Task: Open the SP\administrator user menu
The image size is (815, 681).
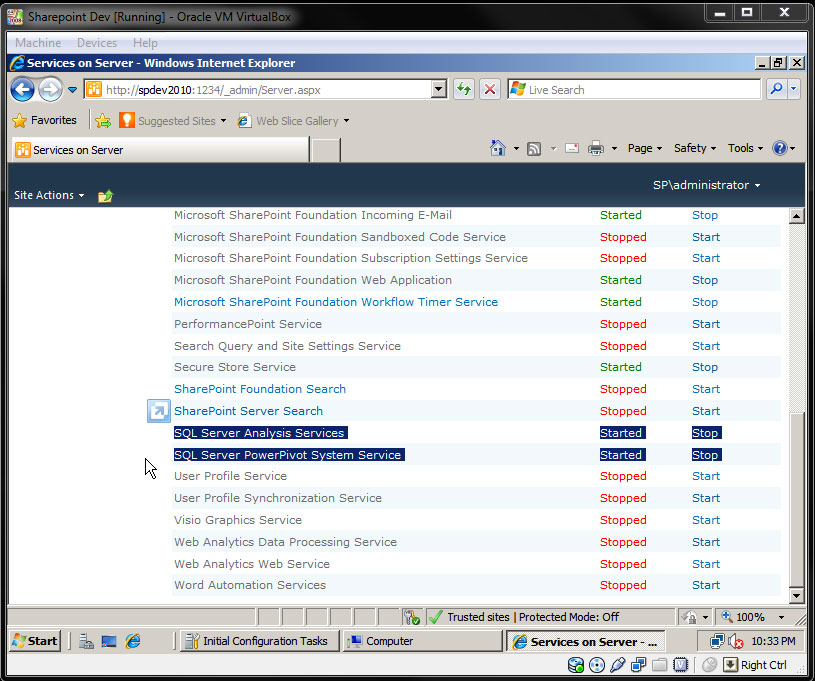Action: (x=706, y=185)
